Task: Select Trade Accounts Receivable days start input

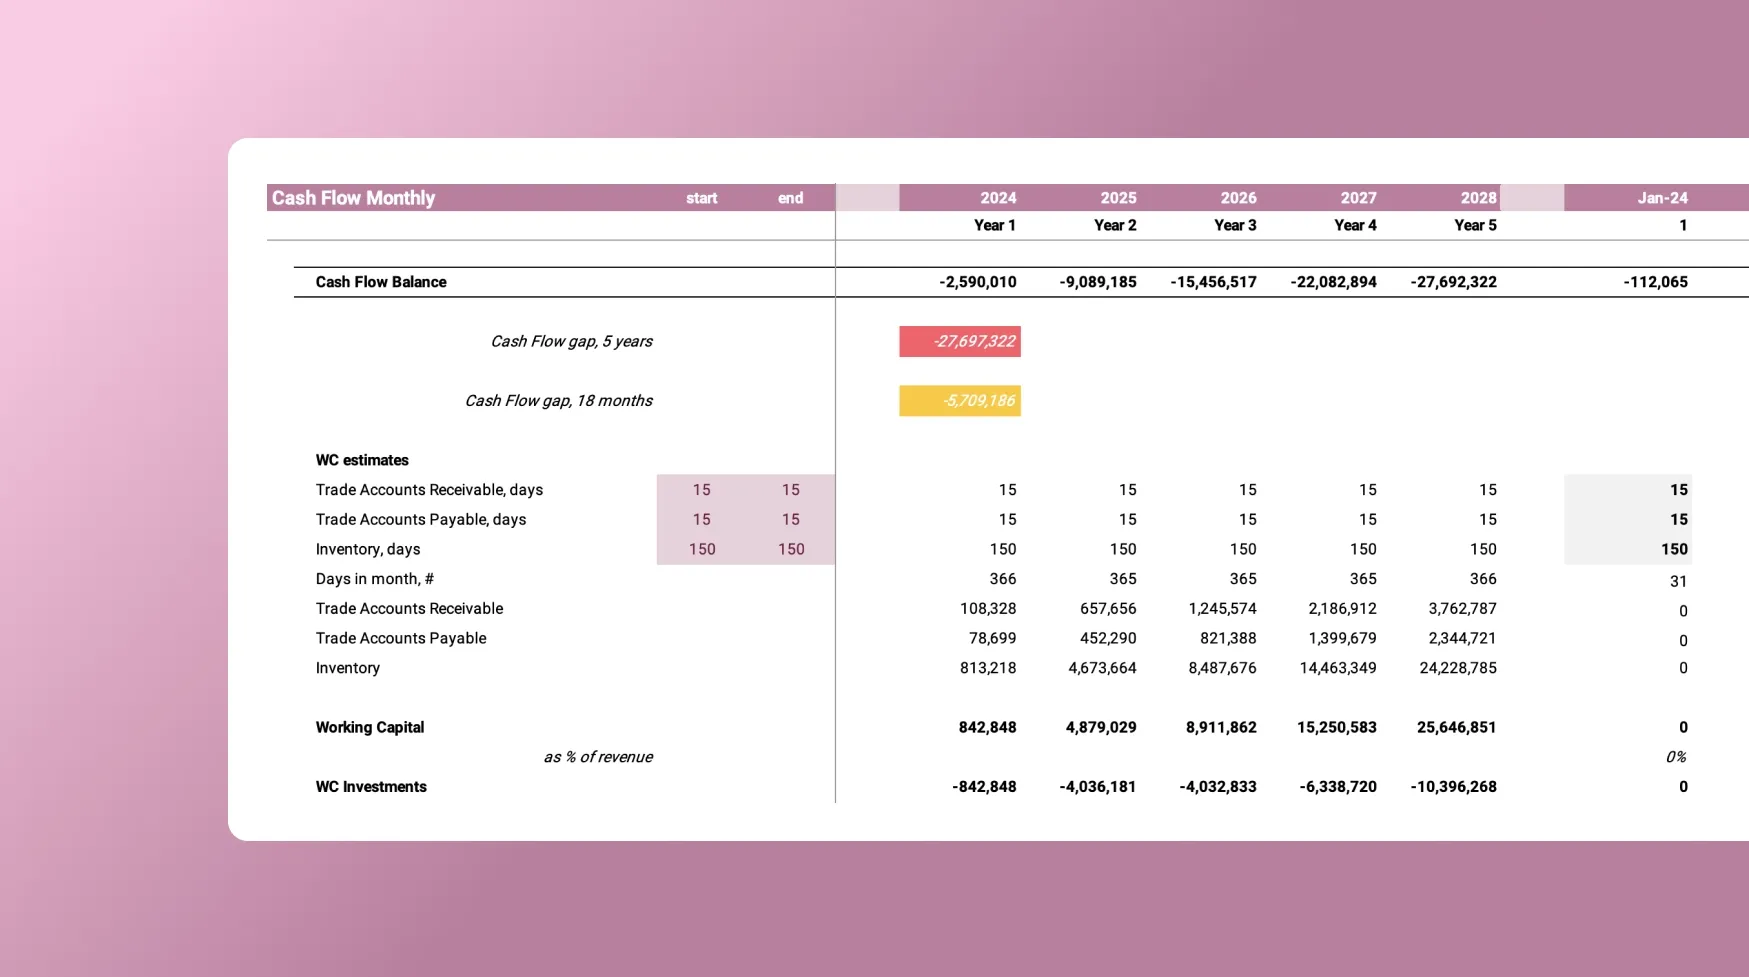Action: pyautogui.click(x=701, y=490)
